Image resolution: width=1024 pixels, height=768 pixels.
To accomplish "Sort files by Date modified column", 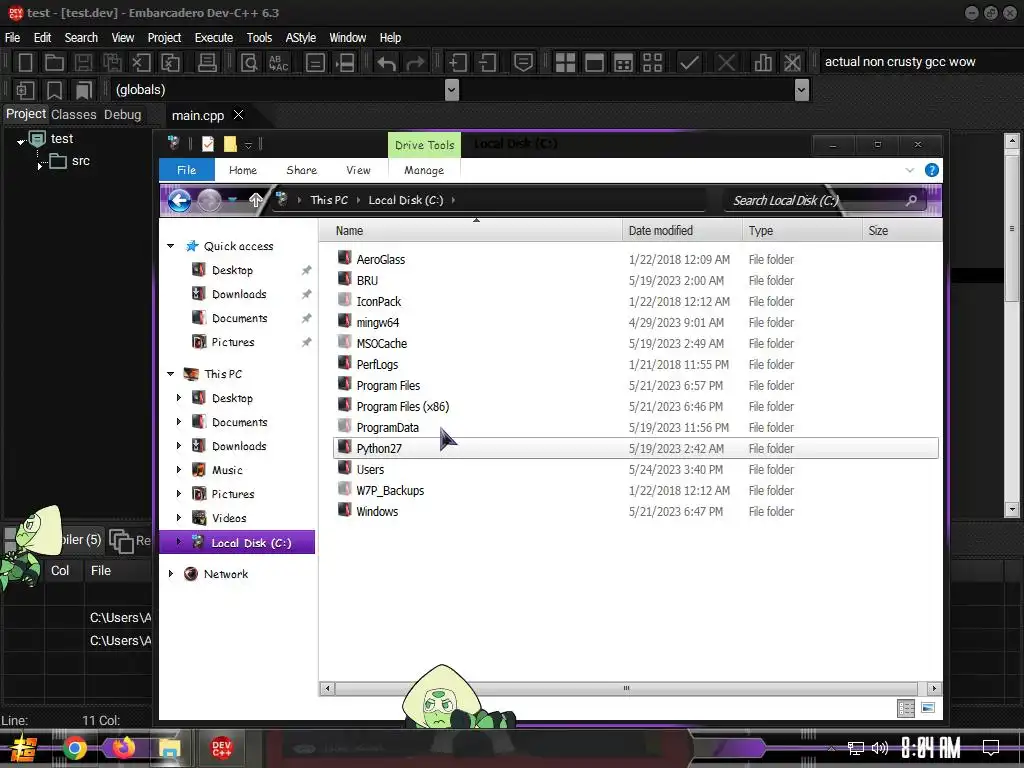I will click(681, 231).
